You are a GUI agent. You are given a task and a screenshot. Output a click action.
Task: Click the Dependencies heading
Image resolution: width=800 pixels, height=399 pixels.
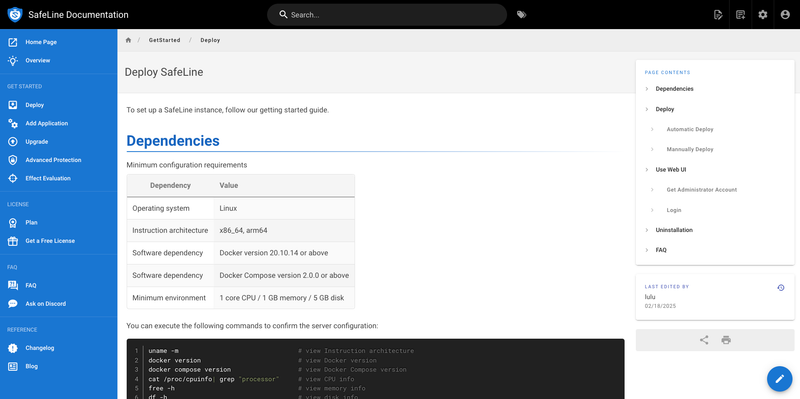173,141
